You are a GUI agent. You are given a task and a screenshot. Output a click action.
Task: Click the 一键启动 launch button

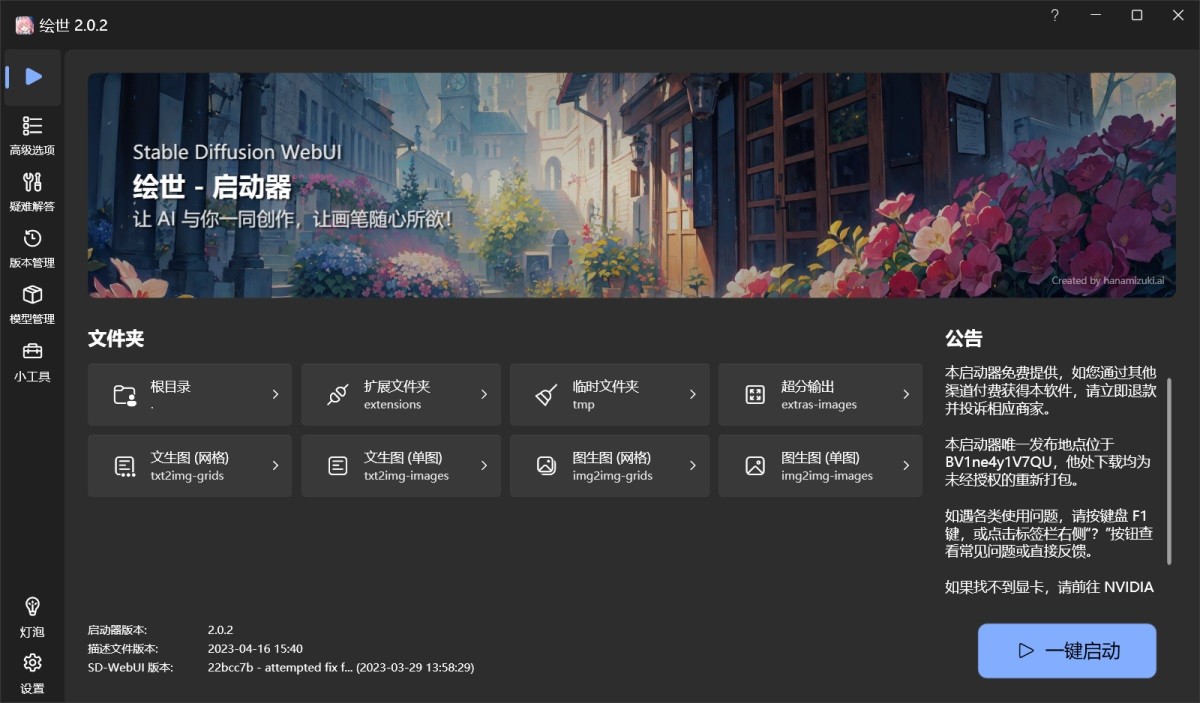click(1066, 650)
